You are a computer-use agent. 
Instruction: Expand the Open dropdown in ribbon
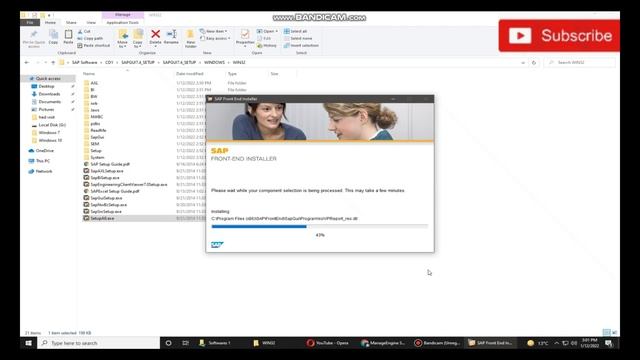267,31
